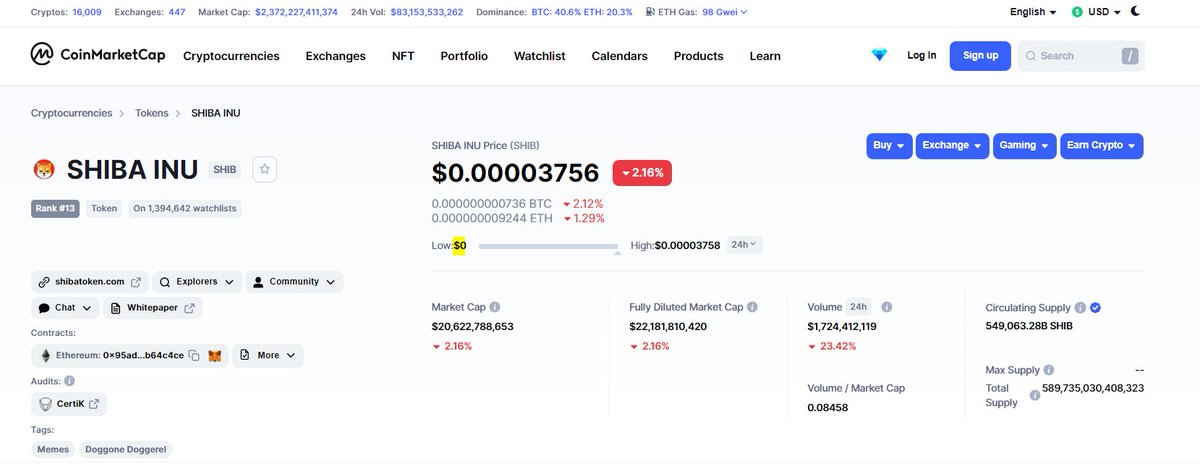Click the Low/High price range slider bar
Viewport: 1200px width, 464px height.
point(548,247)
